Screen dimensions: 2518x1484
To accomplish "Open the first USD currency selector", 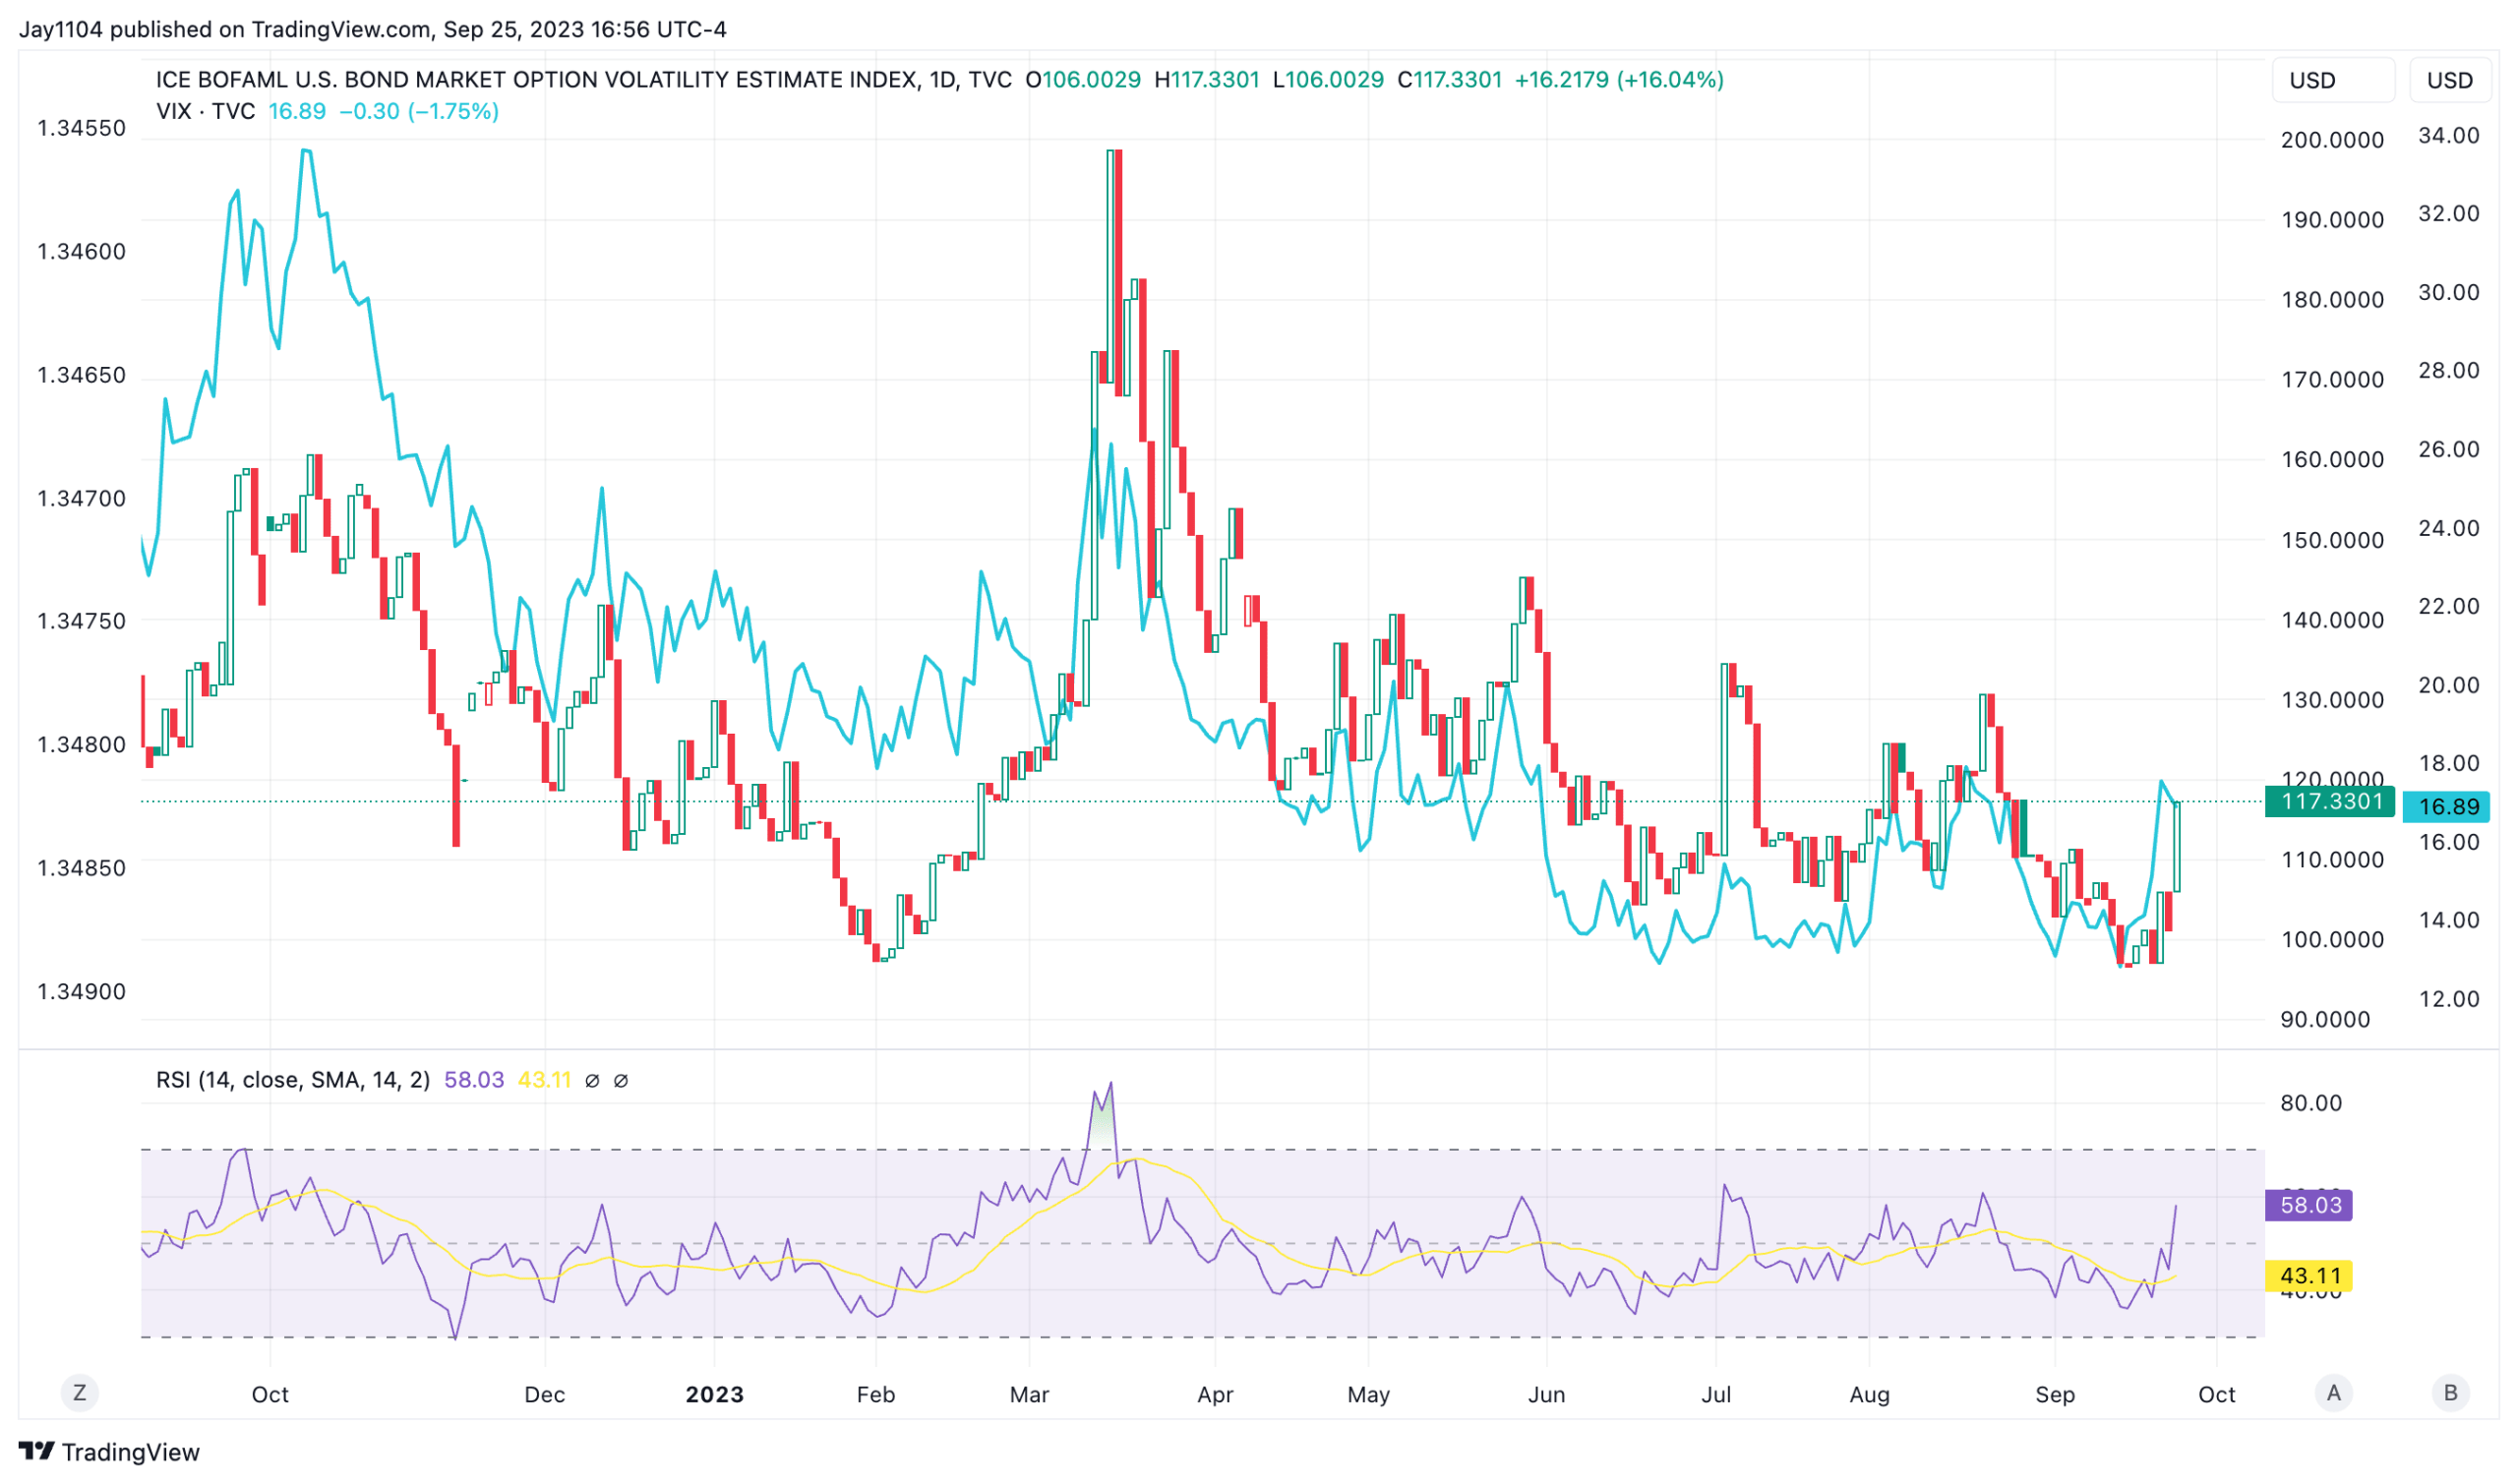I will [x=2332, y=80].
